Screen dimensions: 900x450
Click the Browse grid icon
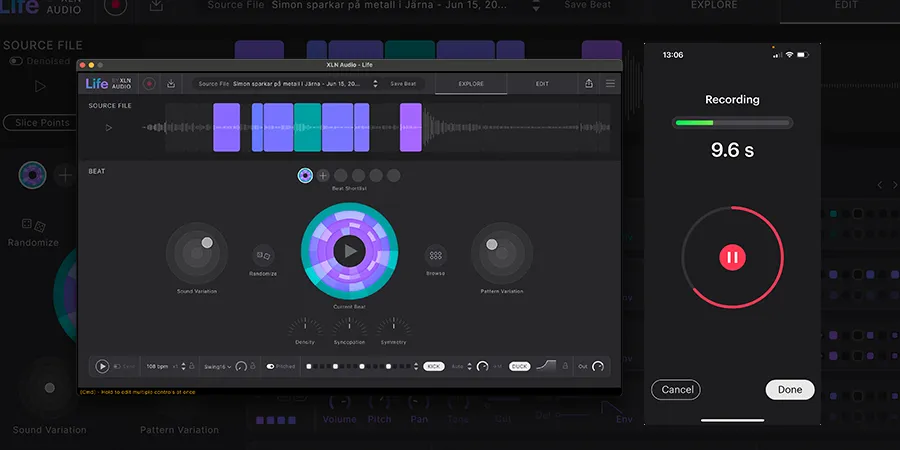tap(436, 255)
